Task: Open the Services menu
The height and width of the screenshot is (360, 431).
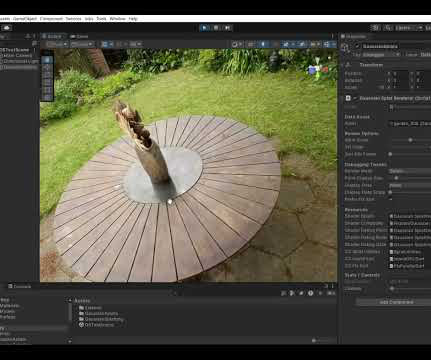Action: pyautogui.click(x=73, y=19)
